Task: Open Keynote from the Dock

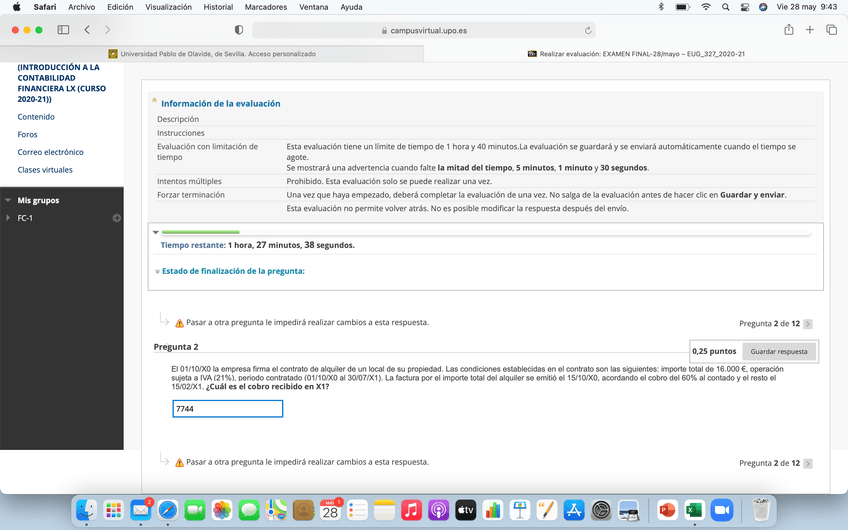Action: [519, 510]
